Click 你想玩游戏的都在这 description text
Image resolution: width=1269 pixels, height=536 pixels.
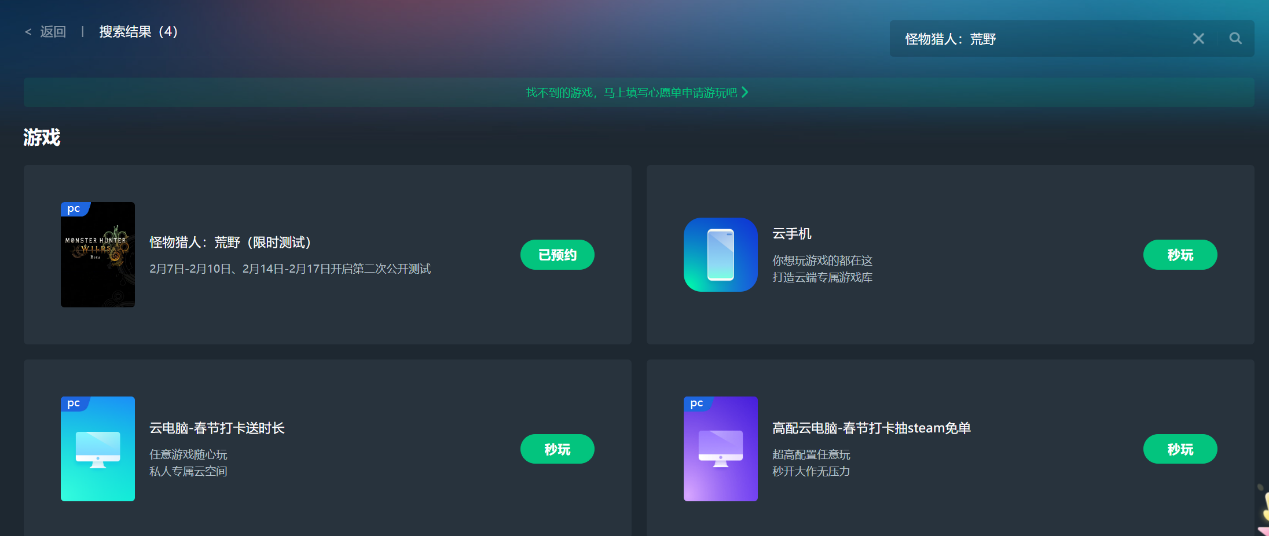click(822, 261)
